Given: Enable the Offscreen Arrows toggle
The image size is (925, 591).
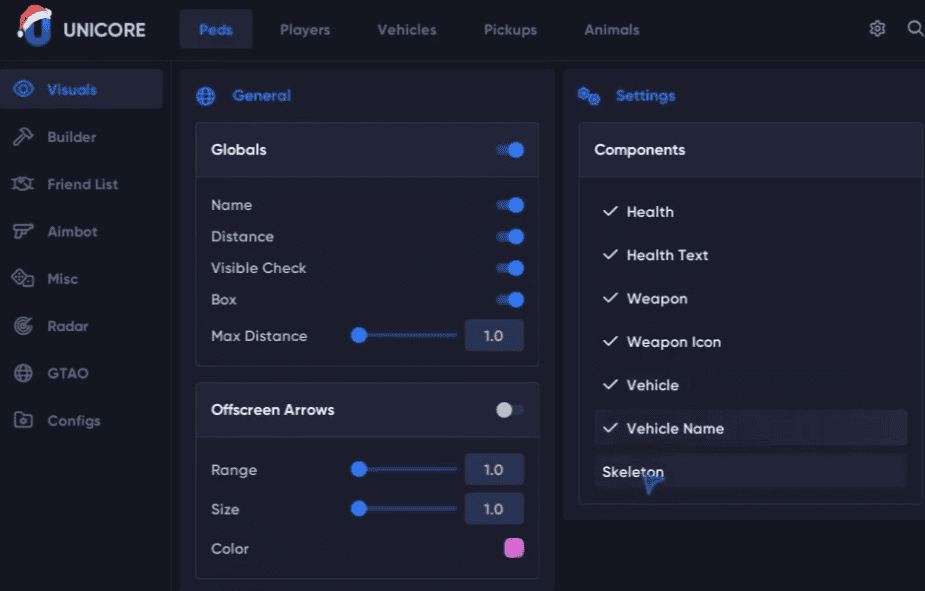Looking at the screenshot, I should (510, 410).
